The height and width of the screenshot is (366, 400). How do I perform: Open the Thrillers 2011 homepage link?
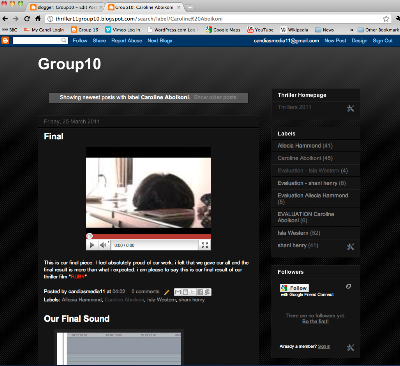coord(295,107)
